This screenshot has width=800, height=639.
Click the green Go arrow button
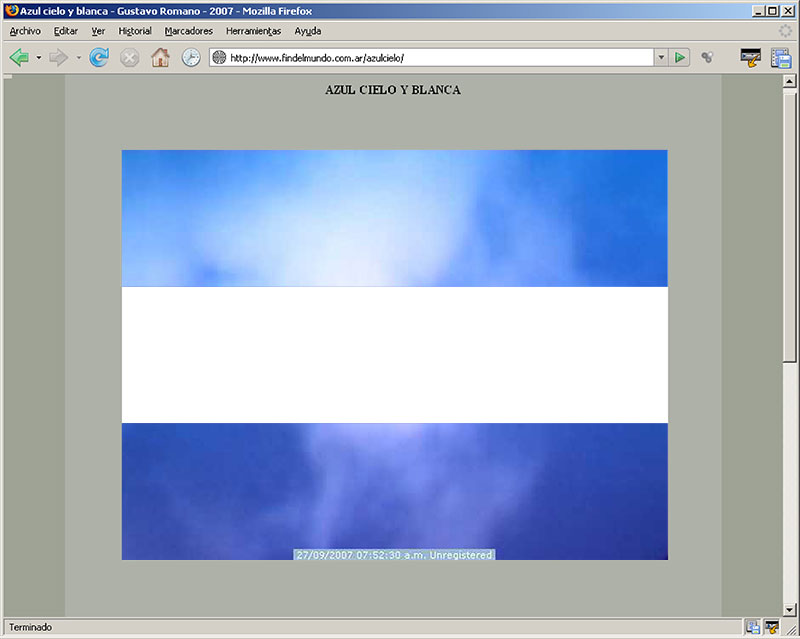[680, 58]
